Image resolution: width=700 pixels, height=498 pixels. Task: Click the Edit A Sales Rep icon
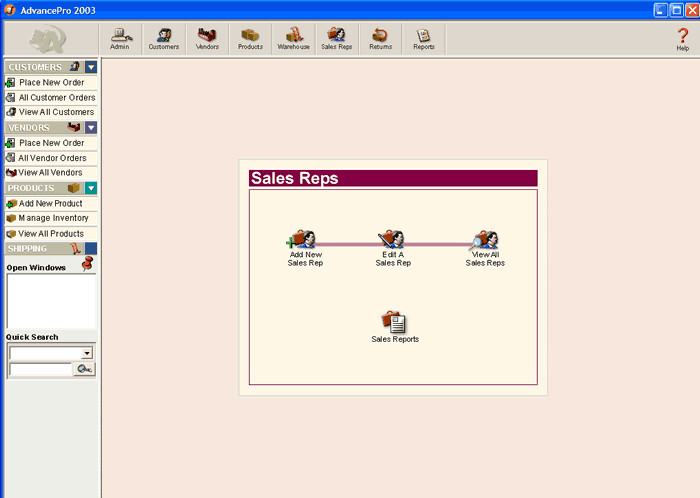click(391, 239)
